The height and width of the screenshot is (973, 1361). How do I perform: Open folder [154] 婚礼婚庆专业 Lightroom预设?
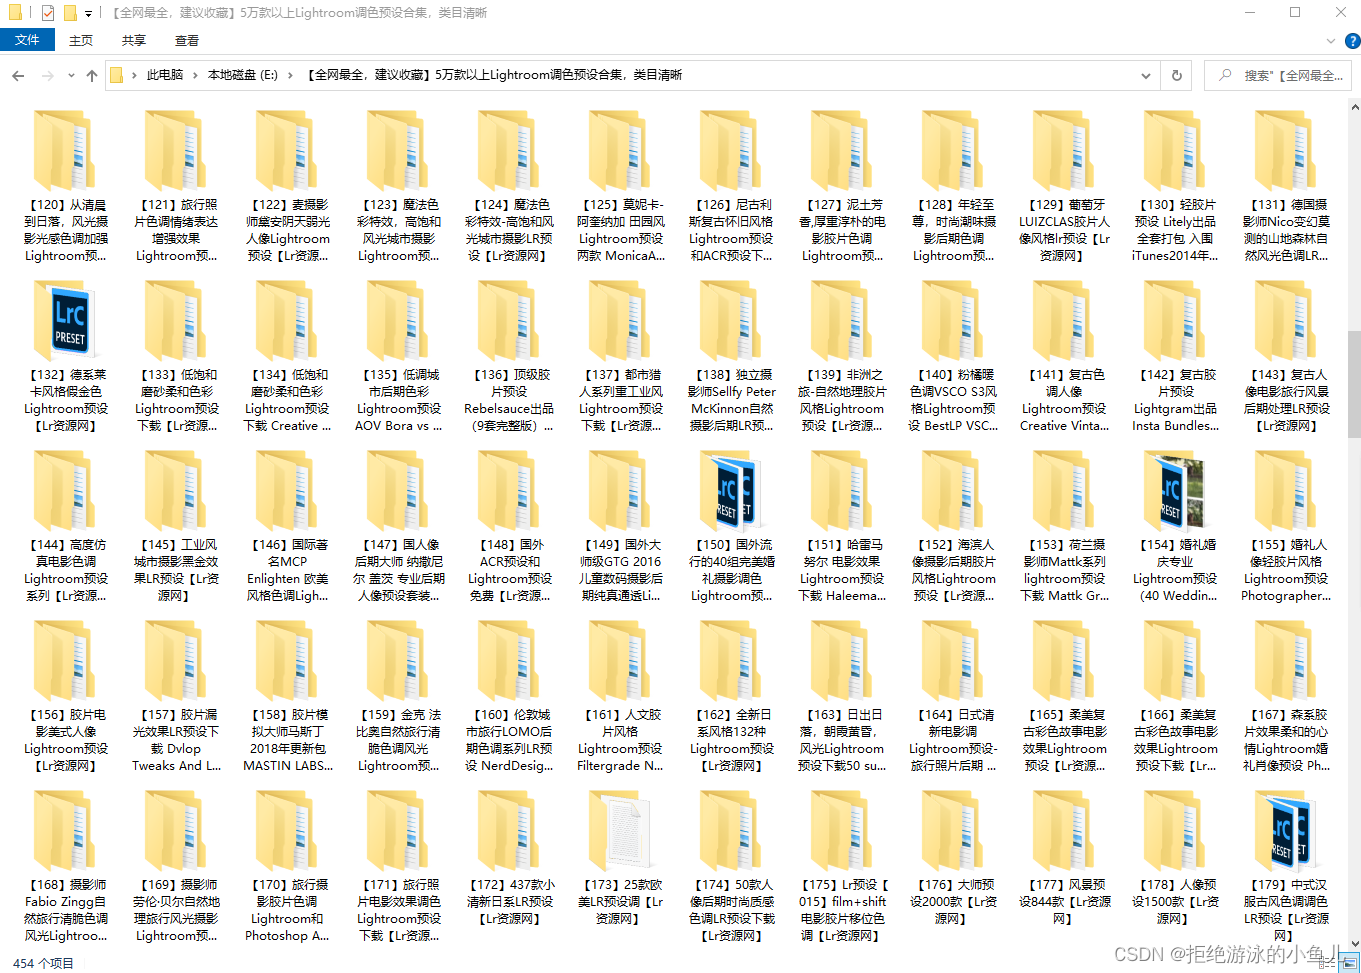tap(1175, 491)
